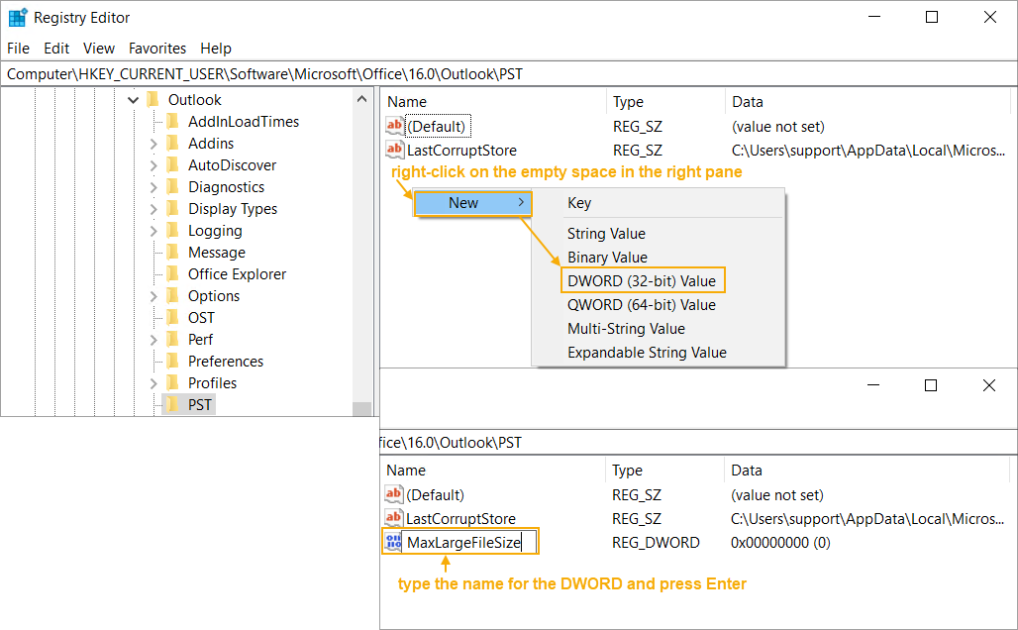This screenshot has height=630, width=1018.
Task: Open the File menu
Action: (18, 48)
